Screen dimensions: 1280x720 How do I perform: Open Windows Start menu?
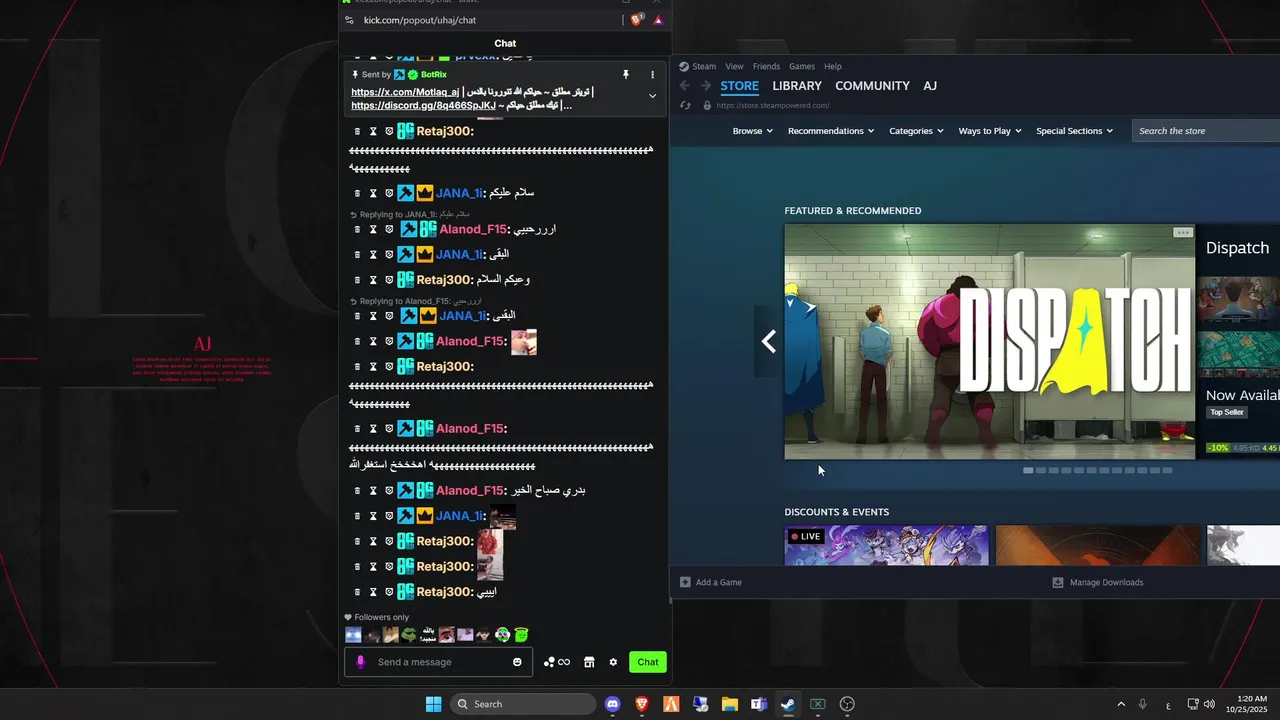click(x=433, y=704)
